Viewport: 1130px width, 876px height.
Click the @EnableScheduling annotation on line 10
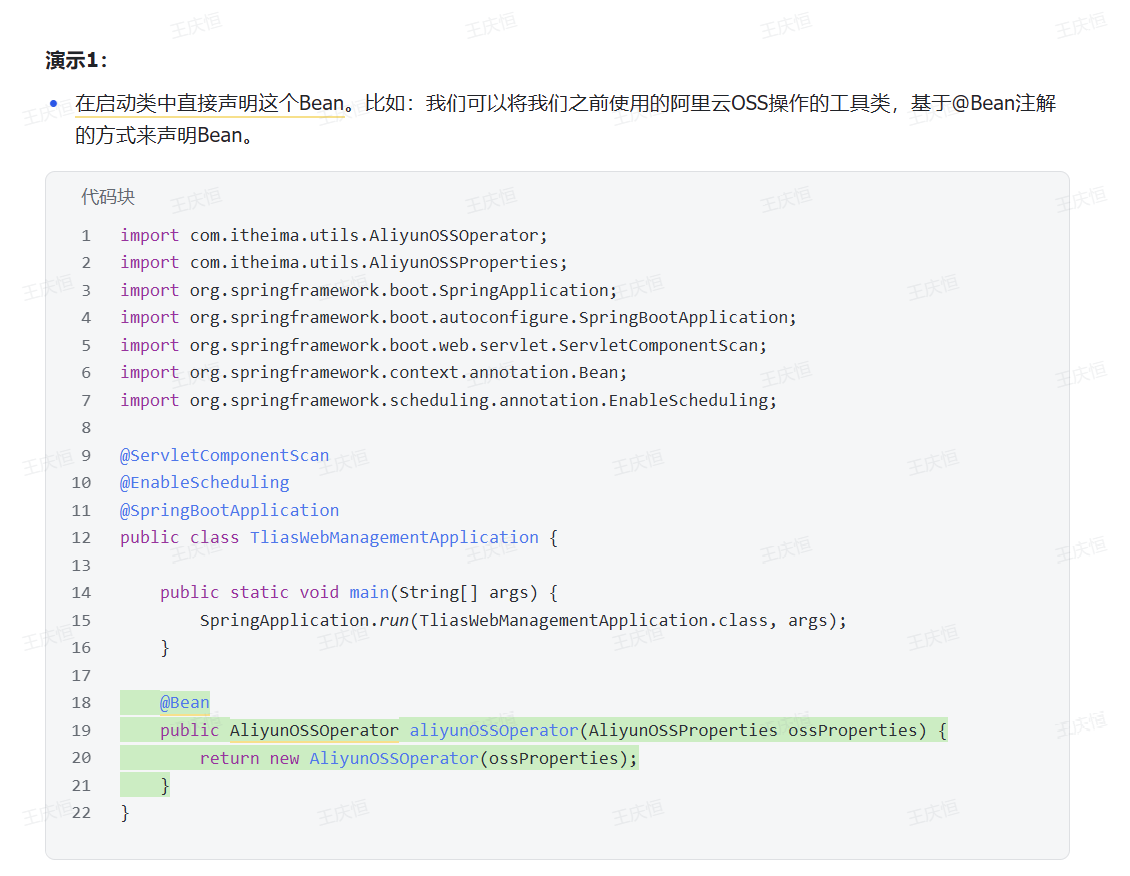pos(204,482)
